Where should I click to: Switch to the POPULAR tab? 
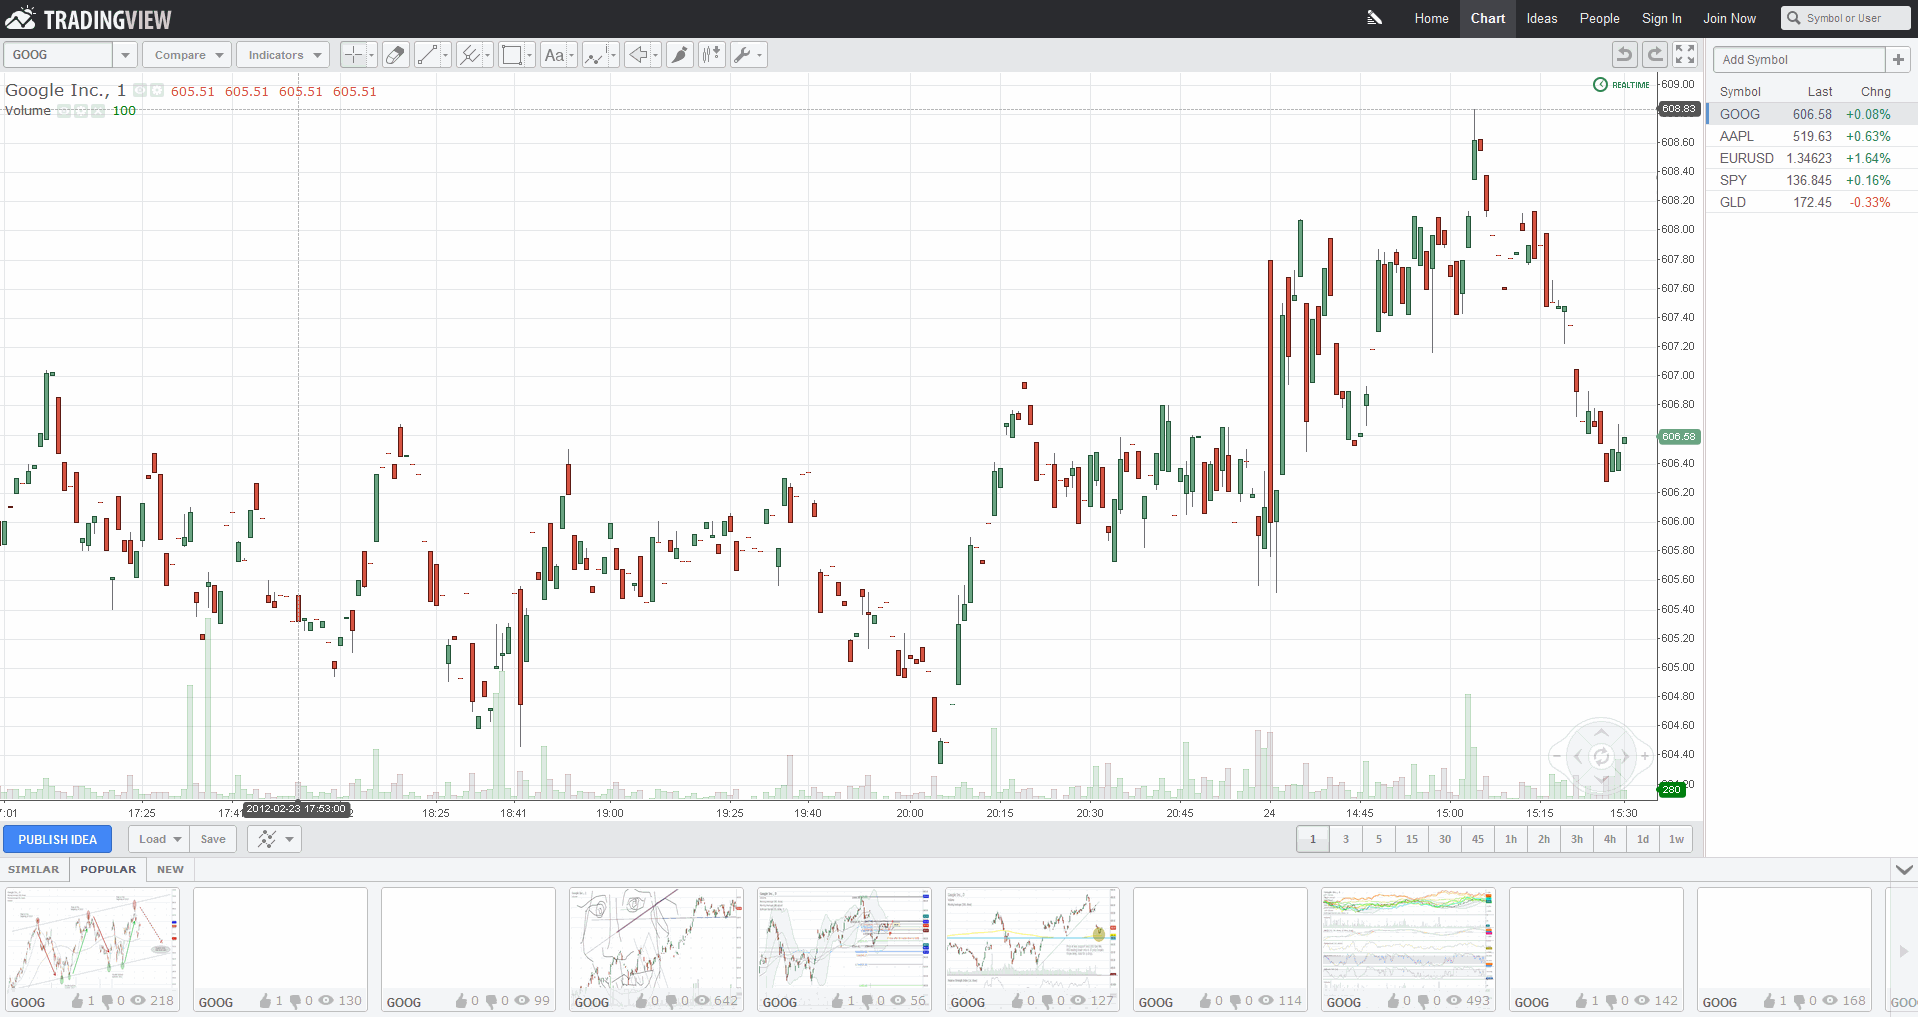108,869
